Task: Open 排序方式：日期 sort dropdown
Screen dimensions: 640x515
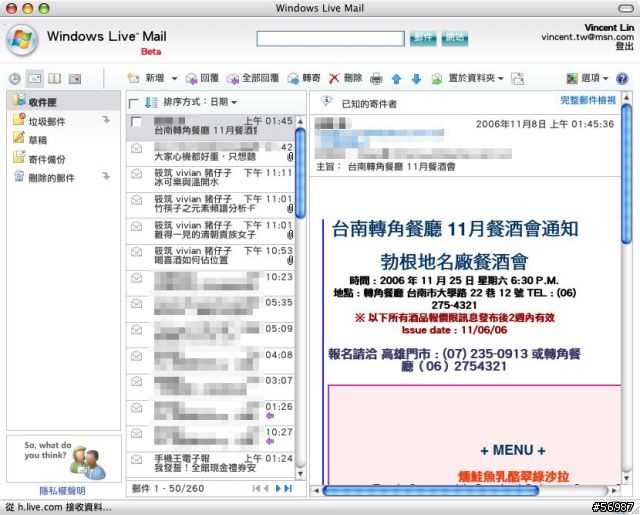Action: click(200, 102)
